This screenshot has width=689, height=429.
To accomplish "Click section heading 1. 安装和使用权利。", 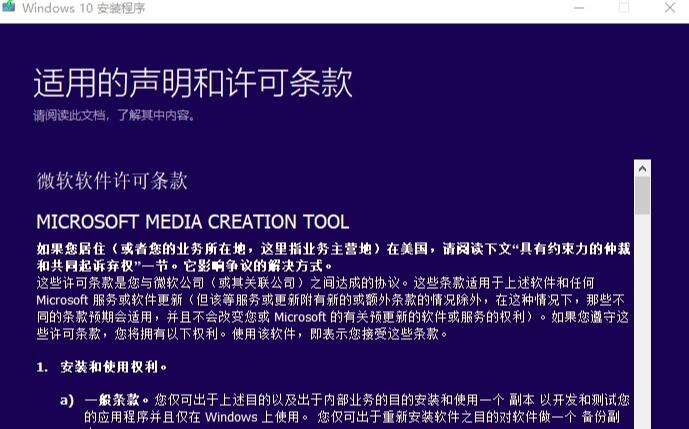I will click(102, 367).
